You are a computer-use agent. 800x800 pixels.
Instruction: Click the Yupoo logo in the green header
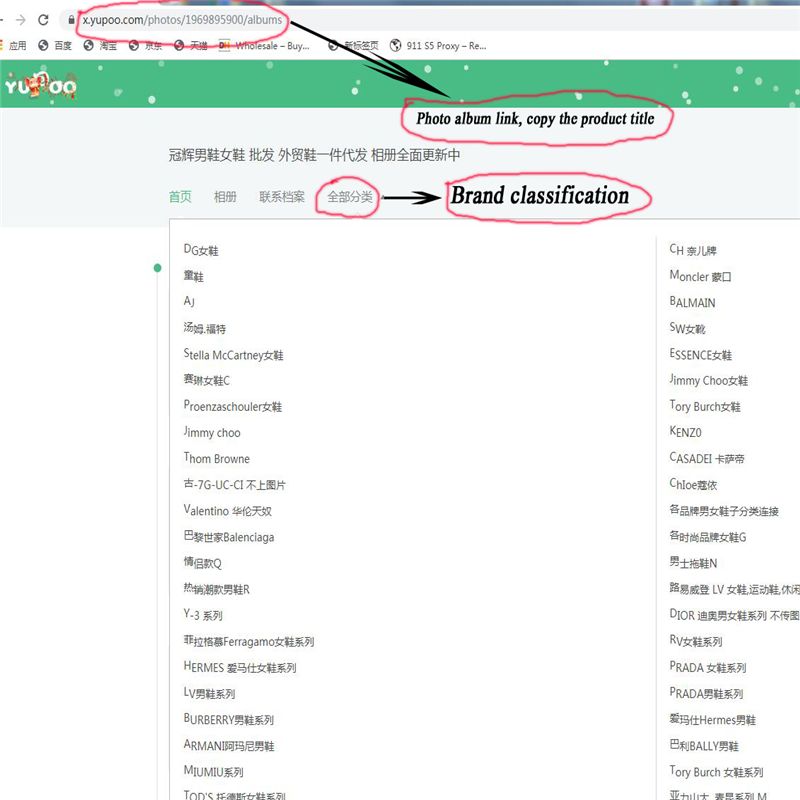point(41,86)
